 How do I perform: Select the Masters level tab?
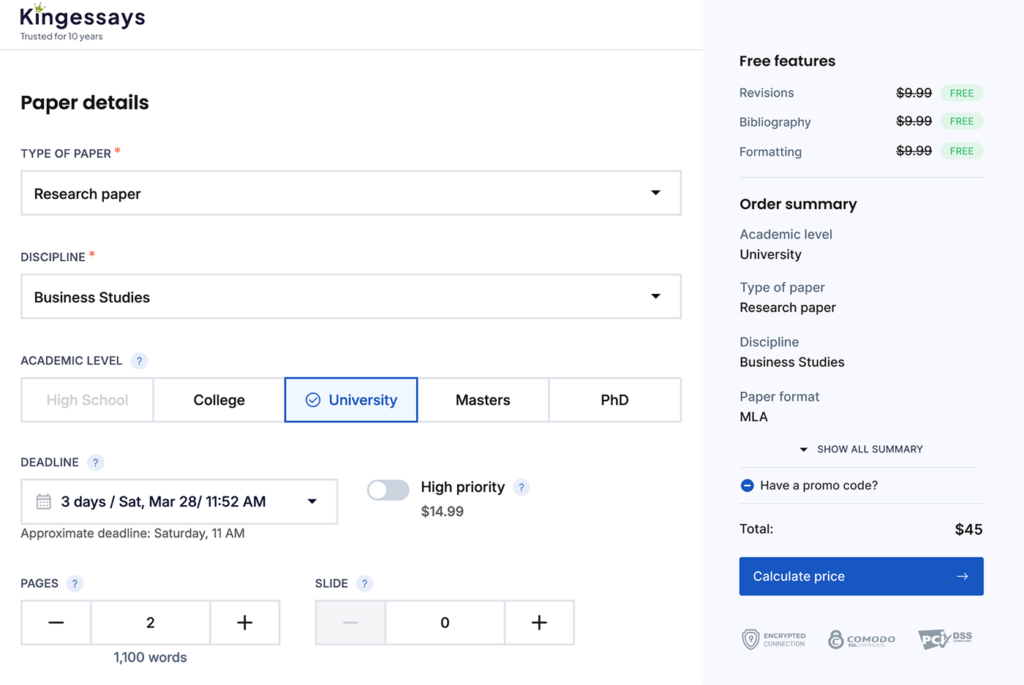483,400
